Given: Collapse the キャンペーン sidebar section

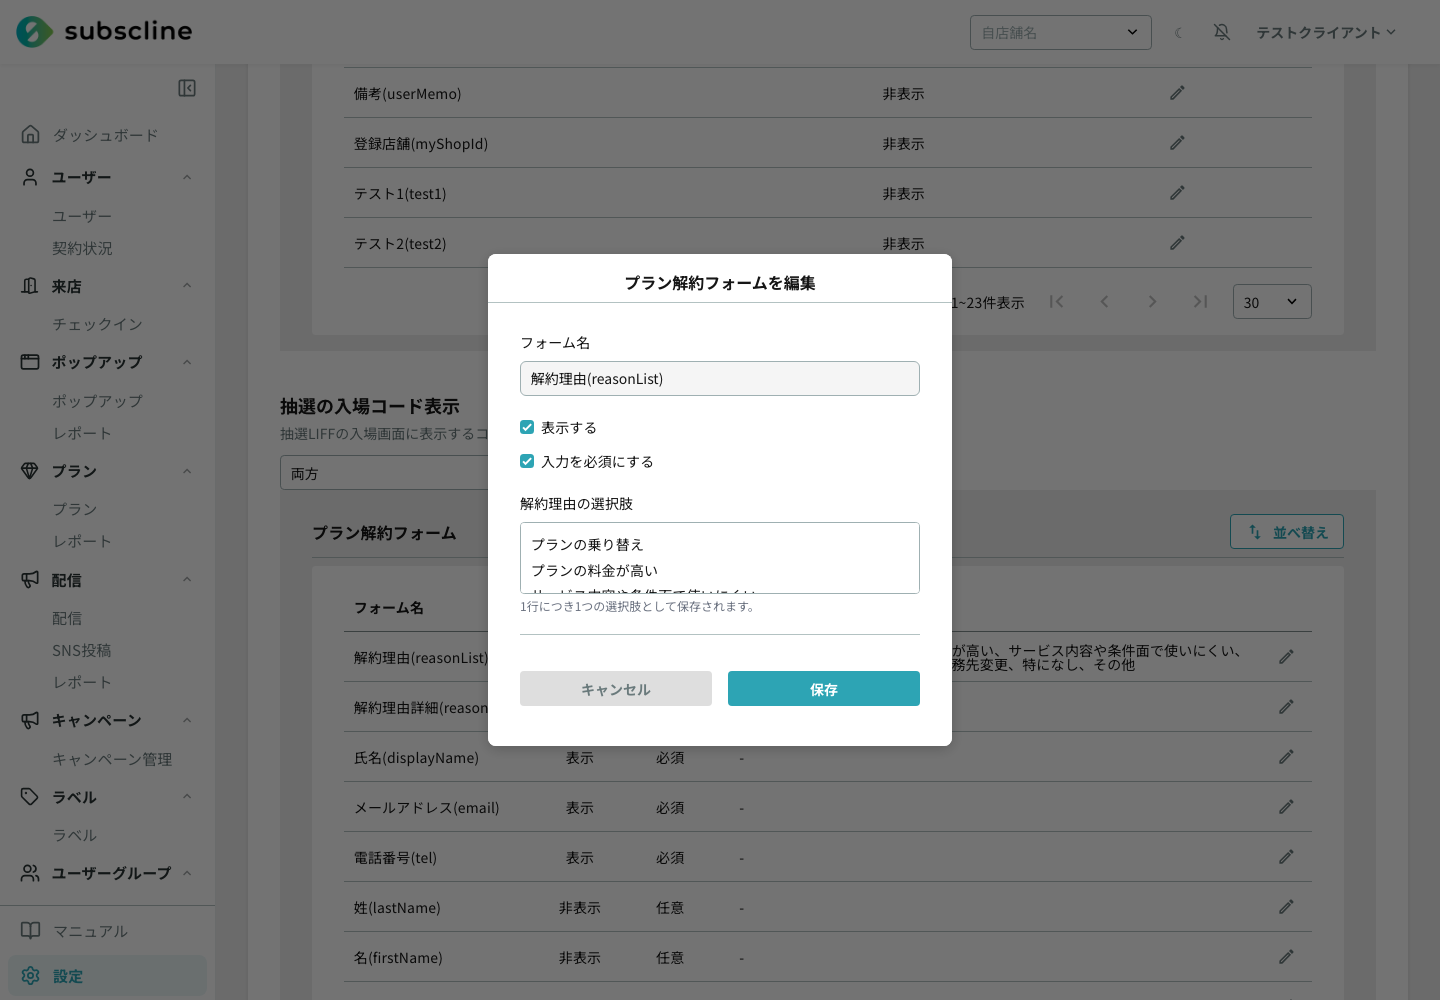Looking at the screenshot, I should pyautogui.click(x=187, y=720).
